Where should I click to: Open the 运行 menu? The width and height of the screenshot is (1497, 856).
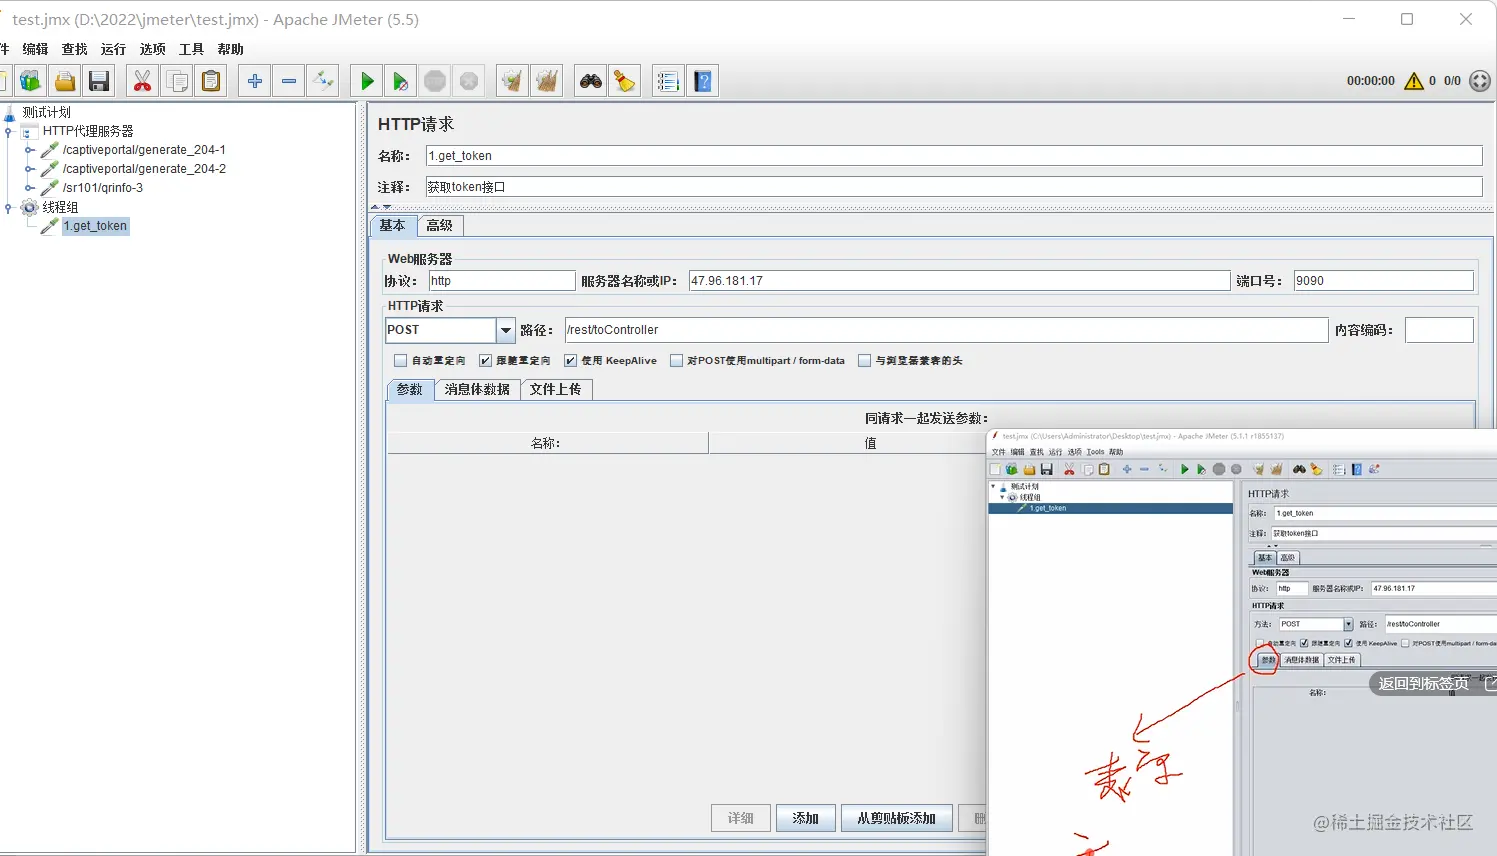113,49
